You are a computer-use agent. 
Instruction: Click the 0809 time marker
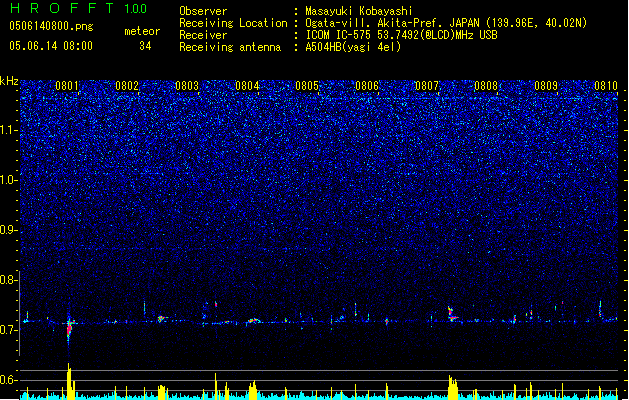546,86
